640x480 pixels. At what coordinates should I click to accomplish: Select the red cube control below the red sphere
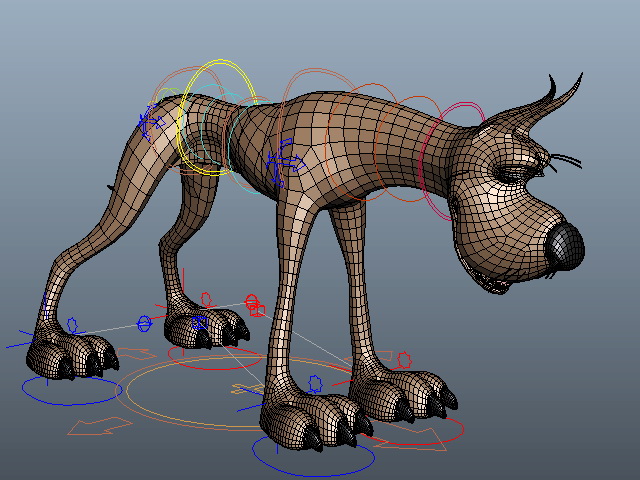(258, 311)
